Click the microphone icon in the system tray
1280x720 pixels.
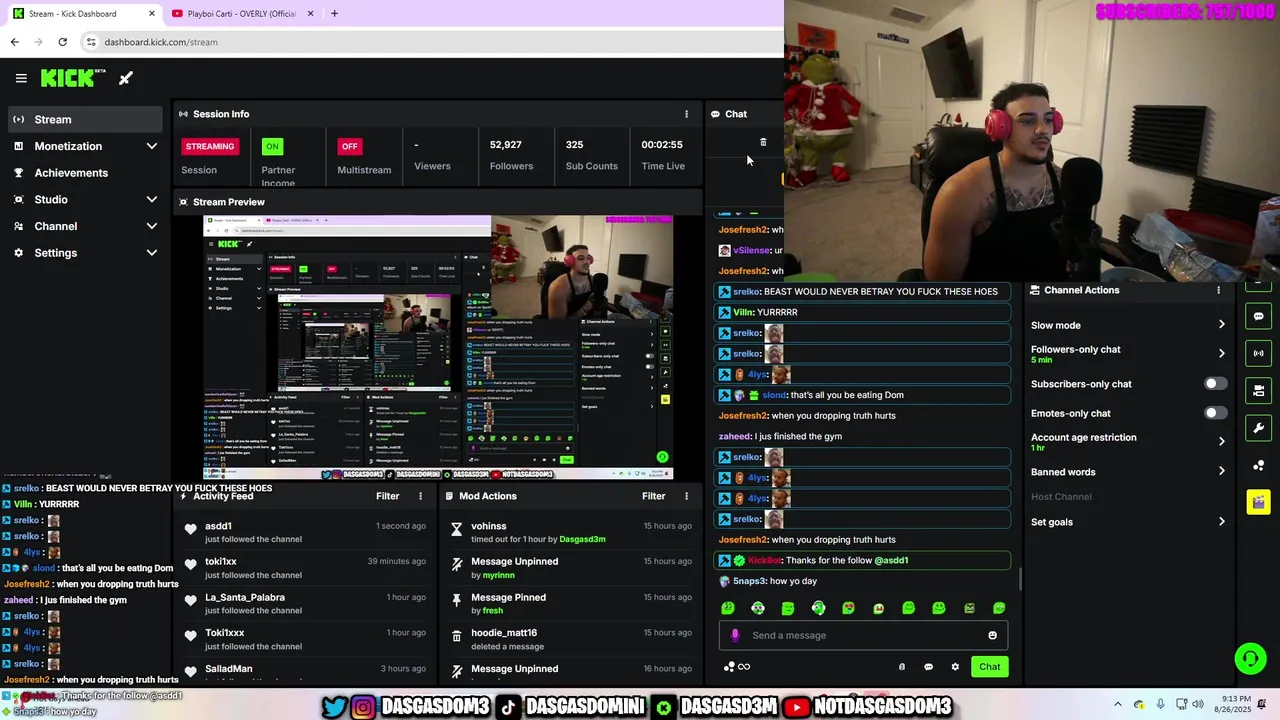pyautogui.click(x=1160, y=705)
